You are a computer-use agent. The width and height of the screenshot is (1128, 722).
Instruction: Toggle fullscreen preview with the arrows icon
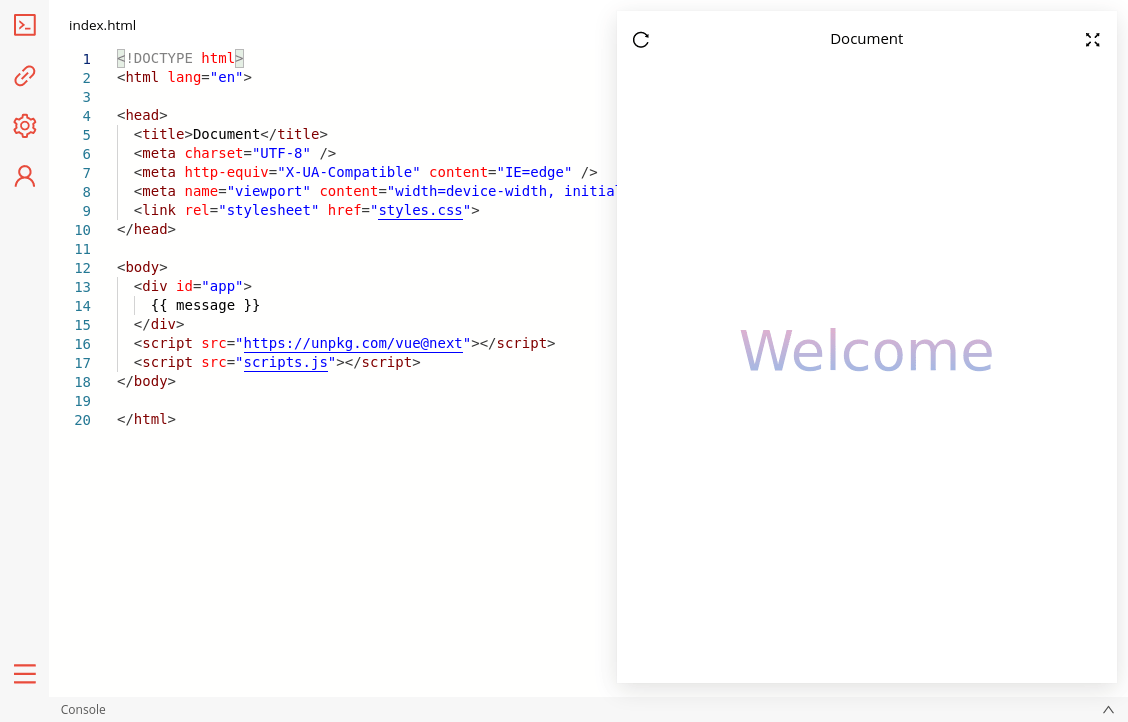(x=1092, y=40)
